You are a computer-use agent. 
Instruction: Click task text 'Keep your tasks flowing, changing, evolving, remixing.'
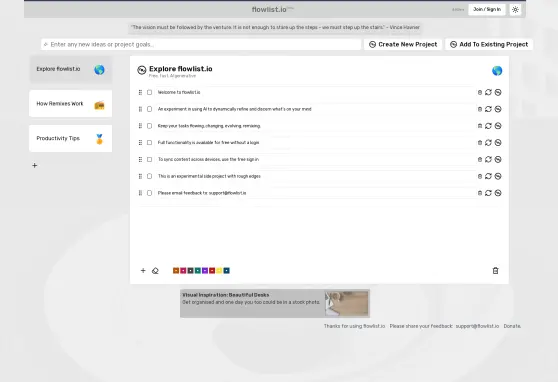click(209, 126)
